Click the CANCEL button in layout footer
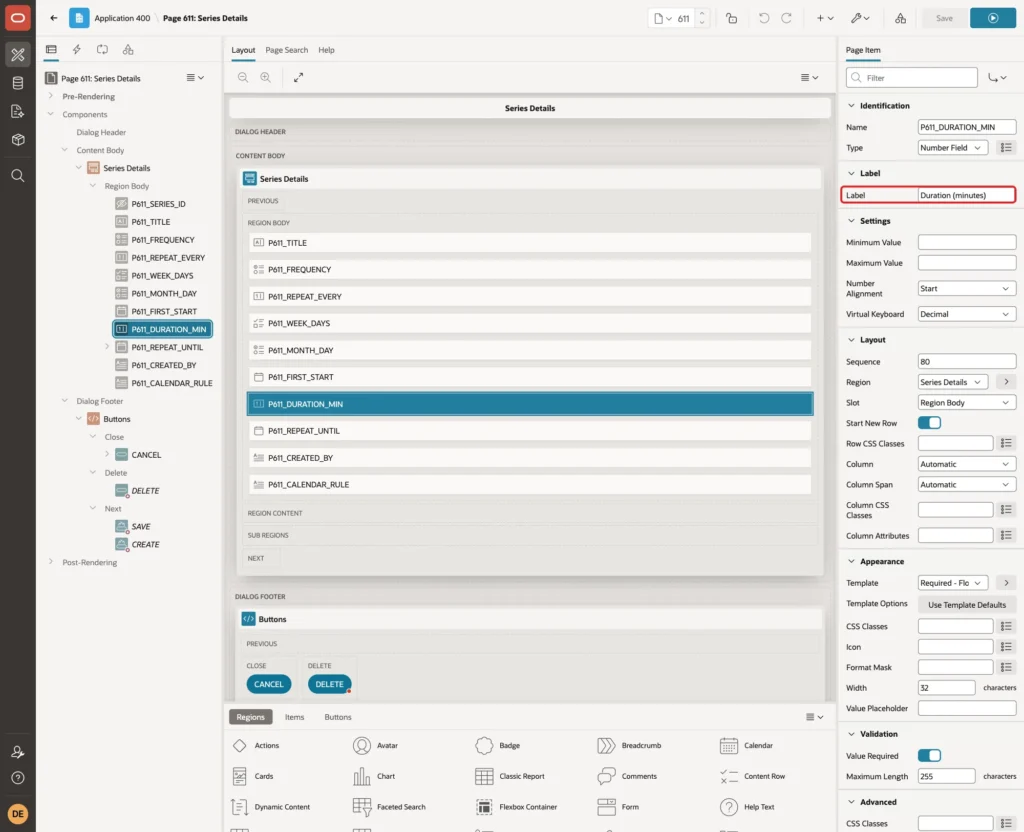The image size is (1024, 832). [x=268, y=684]
